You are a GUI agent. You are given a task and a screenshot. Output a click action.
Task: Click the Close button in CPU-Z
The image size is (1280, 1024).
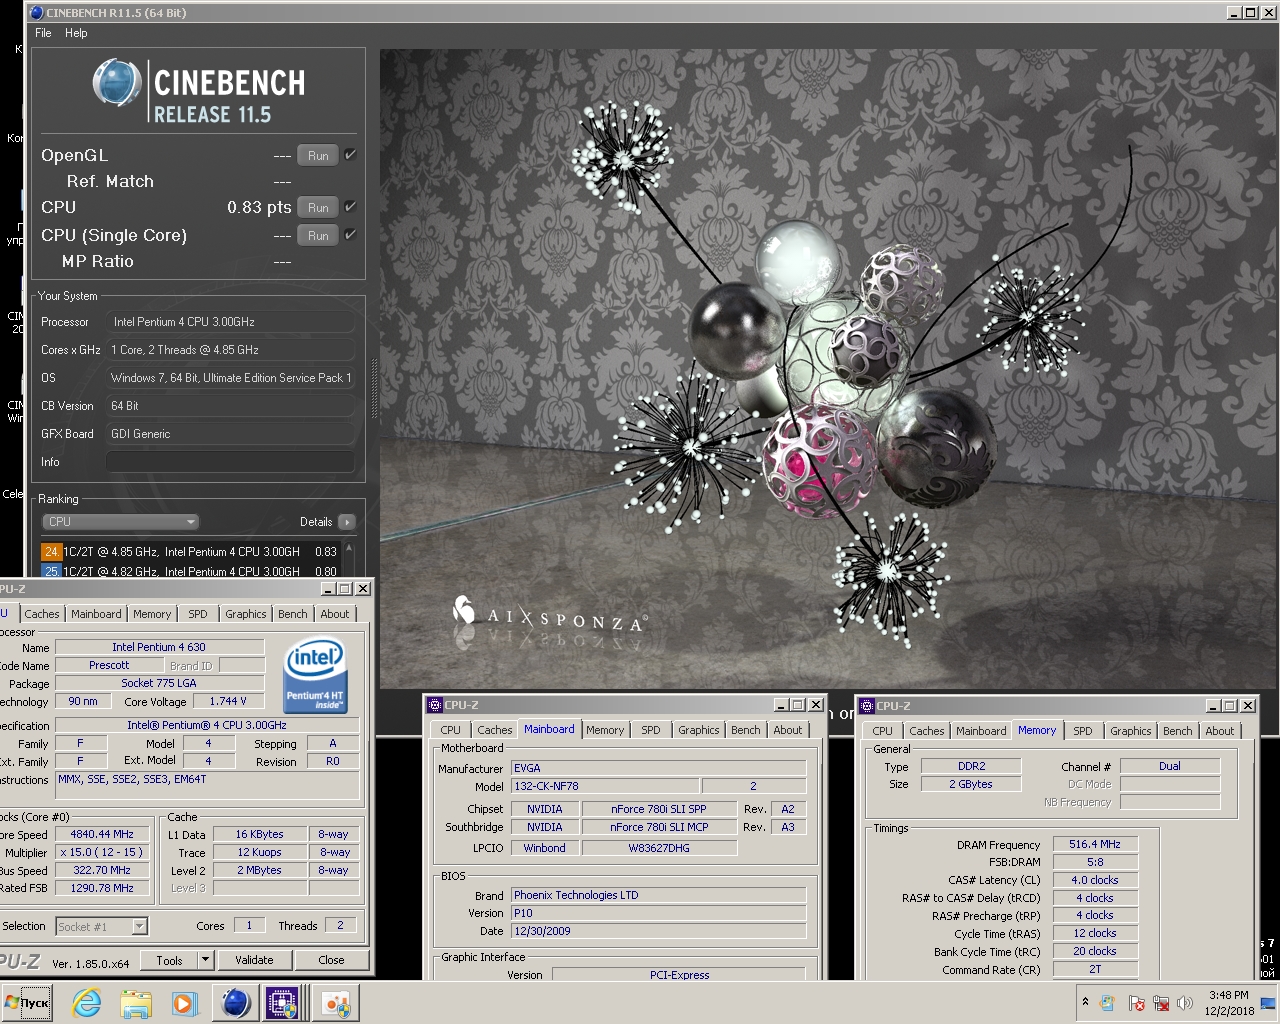coord(331,960)
